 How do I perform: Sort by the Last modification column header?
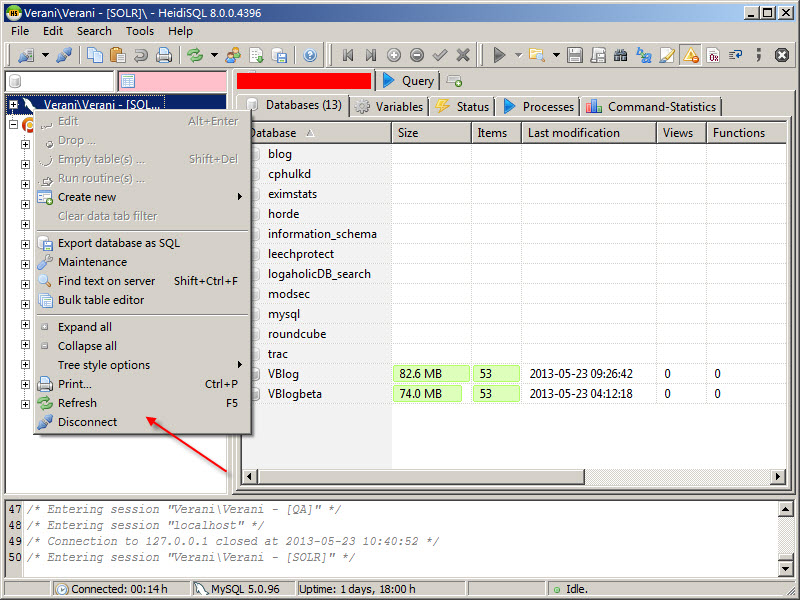tap(586, 133)
